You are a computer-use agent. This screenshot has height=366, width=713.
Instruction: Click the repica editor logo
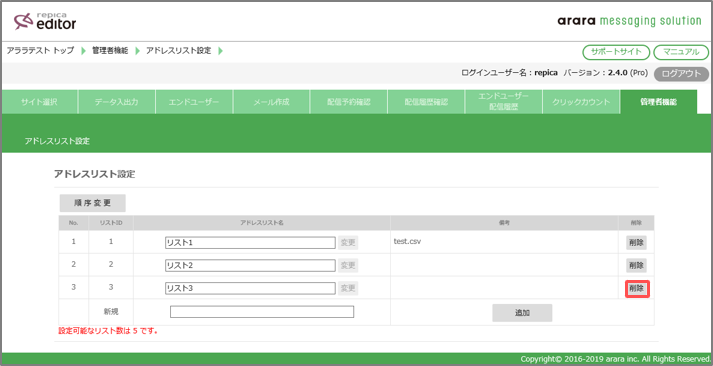click(45, 21)
